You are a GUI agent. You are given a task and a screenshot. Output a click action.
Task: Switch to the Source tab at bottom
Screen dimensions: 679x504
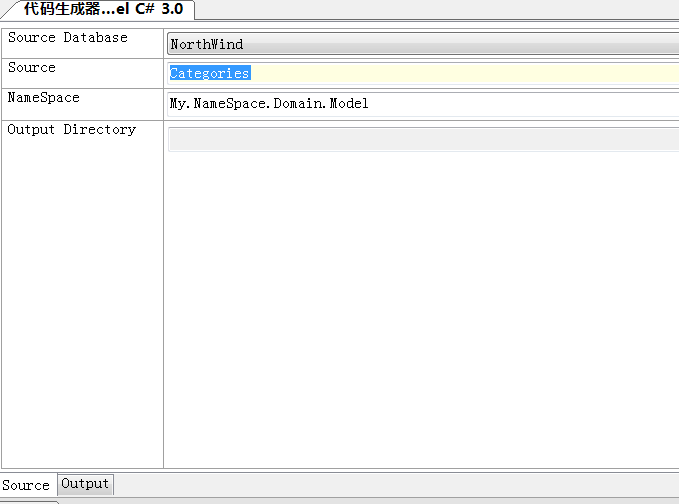(x=27, y=485)
